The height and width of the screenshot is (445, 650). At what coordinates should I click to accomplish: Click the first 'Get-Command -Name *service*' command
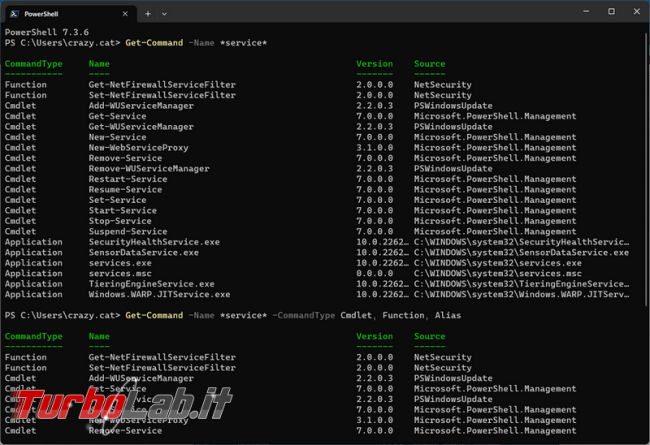coord(196,43)
